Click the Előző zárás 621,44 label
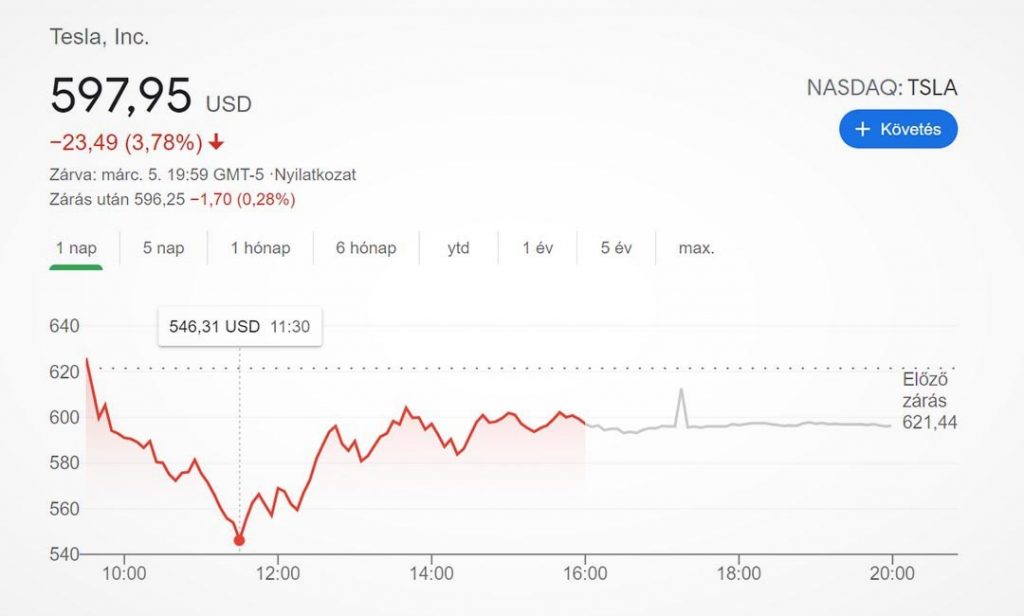This screenshot has height=616, width=1024. (x=929, y=401)
